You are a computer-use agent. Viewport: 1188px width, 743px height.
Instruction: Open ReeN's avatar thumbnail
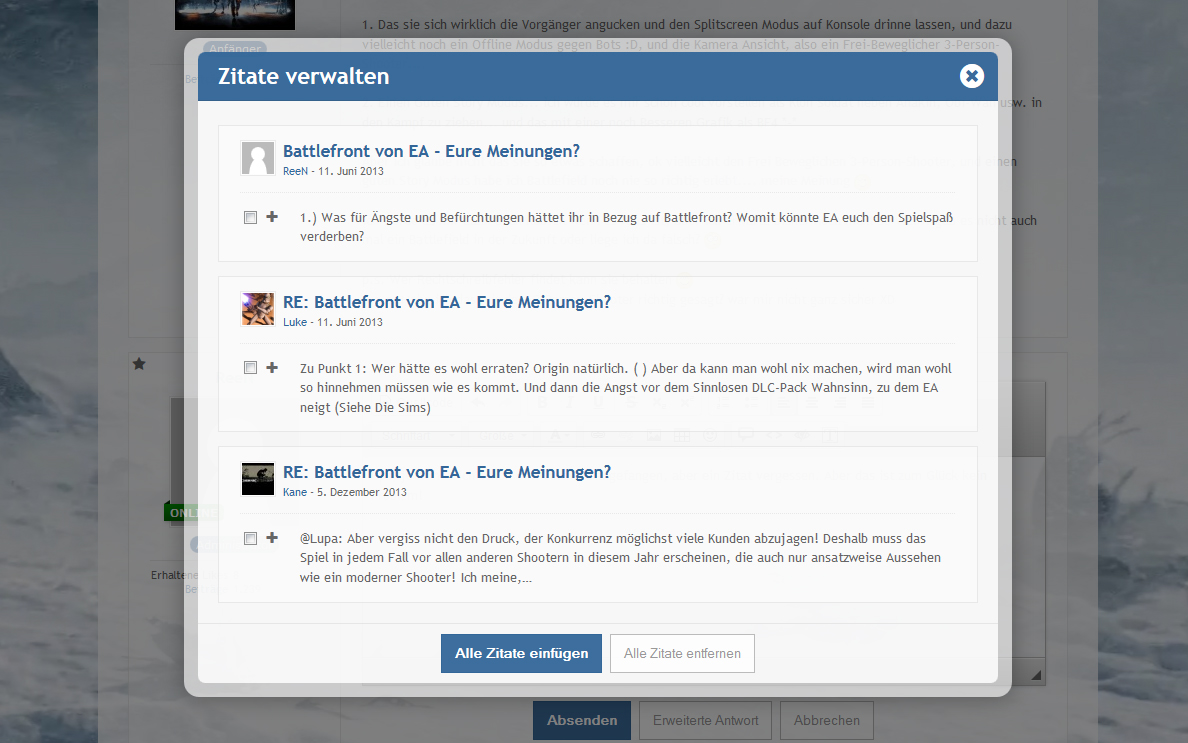point(258,158)
